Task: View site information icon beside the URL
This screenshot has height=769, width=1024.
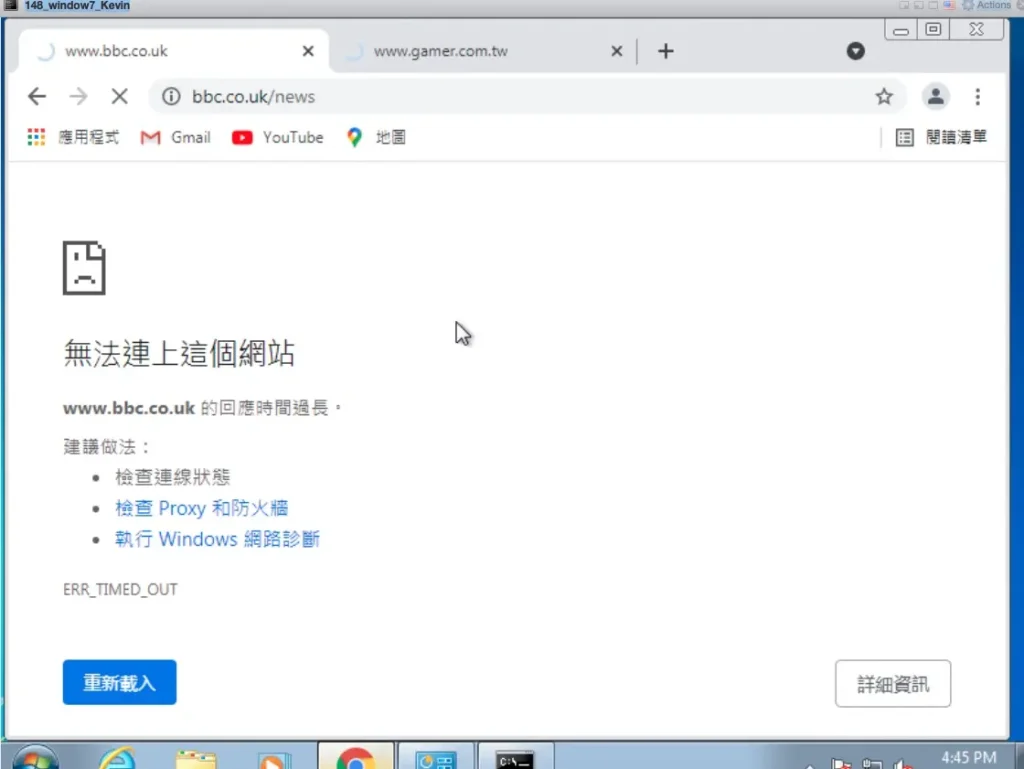Action: coord(171,97)
